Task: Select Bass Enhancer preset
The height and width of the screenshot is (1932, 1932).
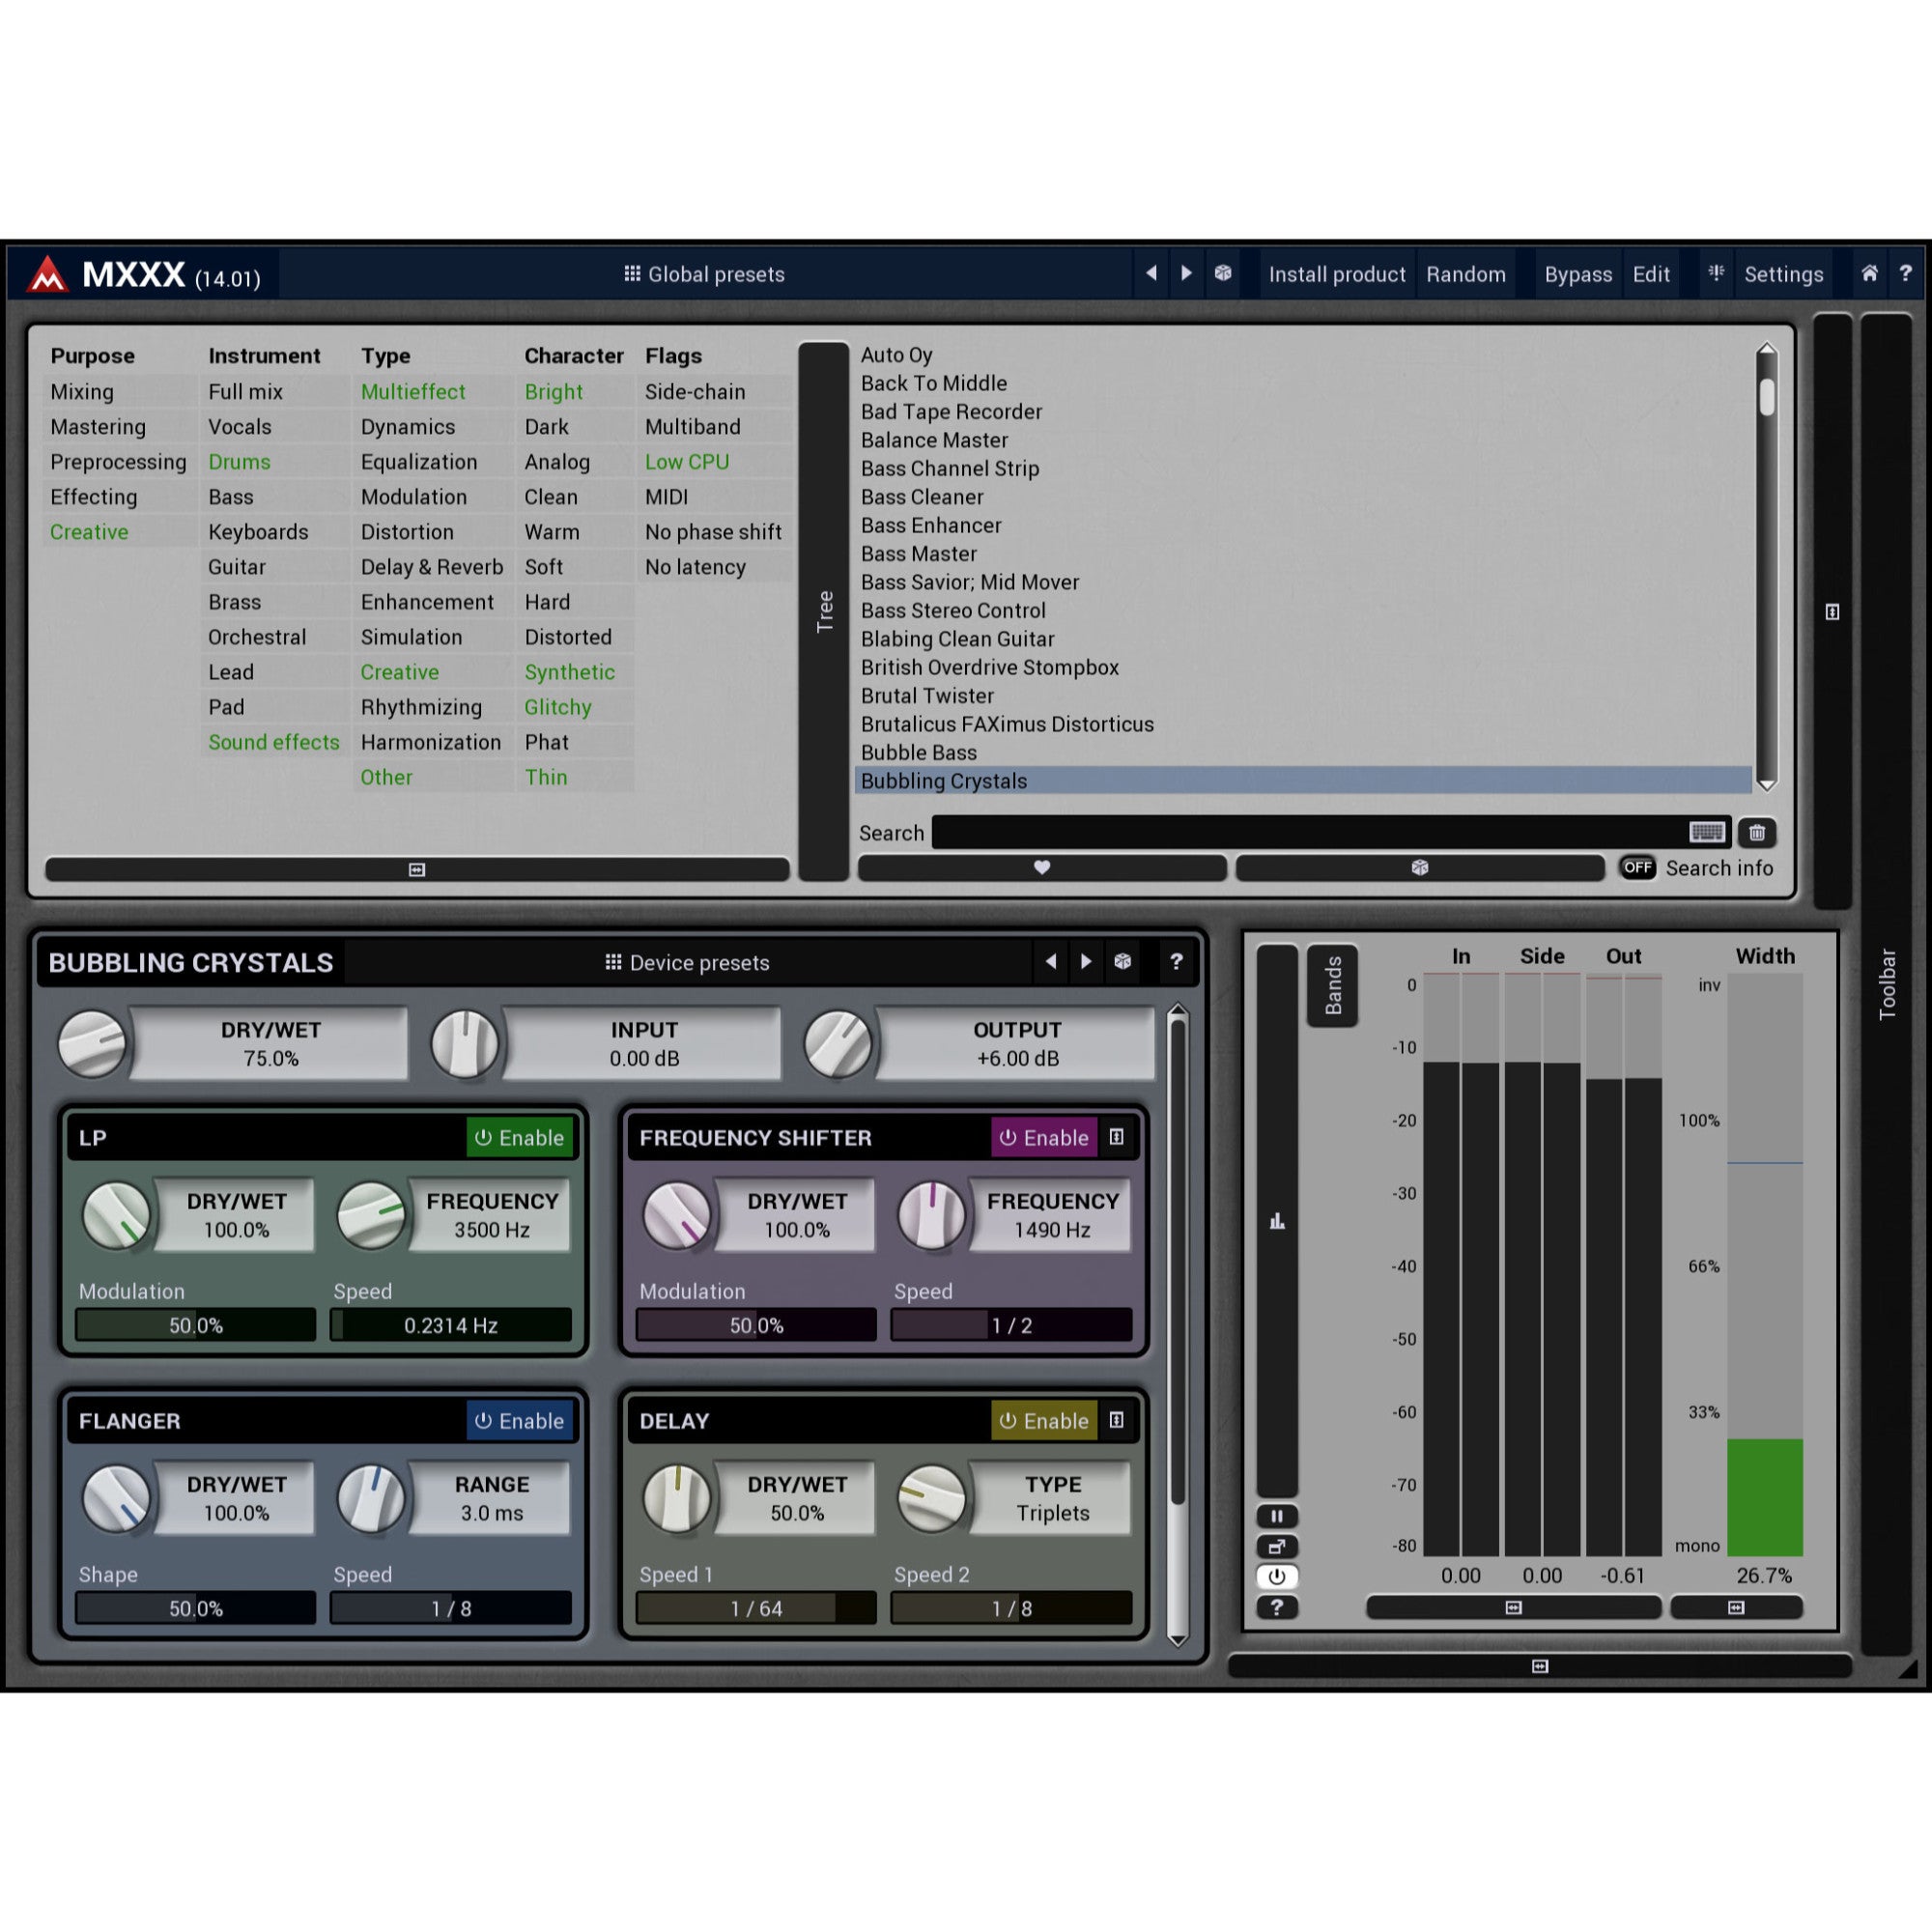Action: (x=1303, y=525)
